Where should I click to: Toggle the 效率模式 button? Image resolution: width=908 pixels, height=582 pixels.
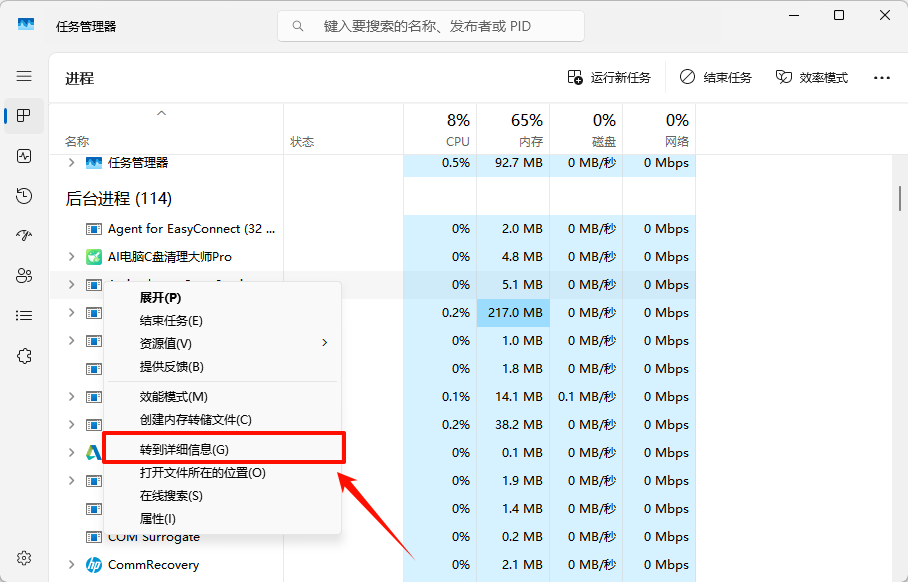(811, 78)
